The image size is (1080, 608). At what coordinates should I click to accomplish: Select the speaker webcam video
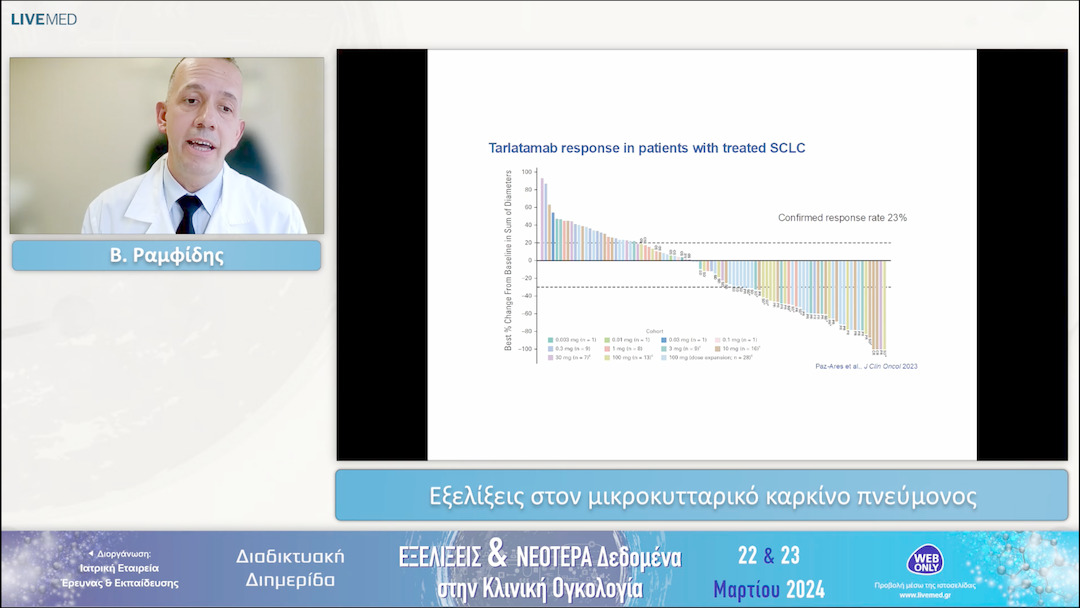pyautogui.click(x=167, y=145)
